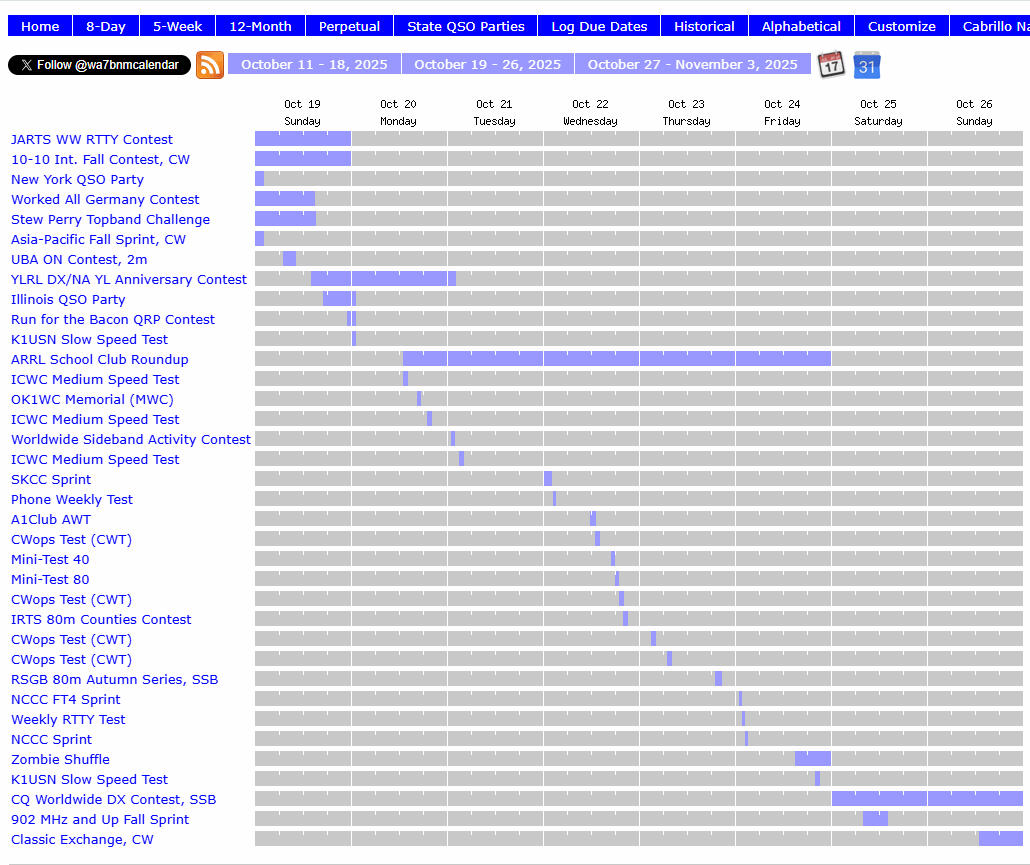Viewport: 1030px width, 865px height.
Task: Click the orange RSS feed icon
Action: pyautogui.click(x=210, y=65)
